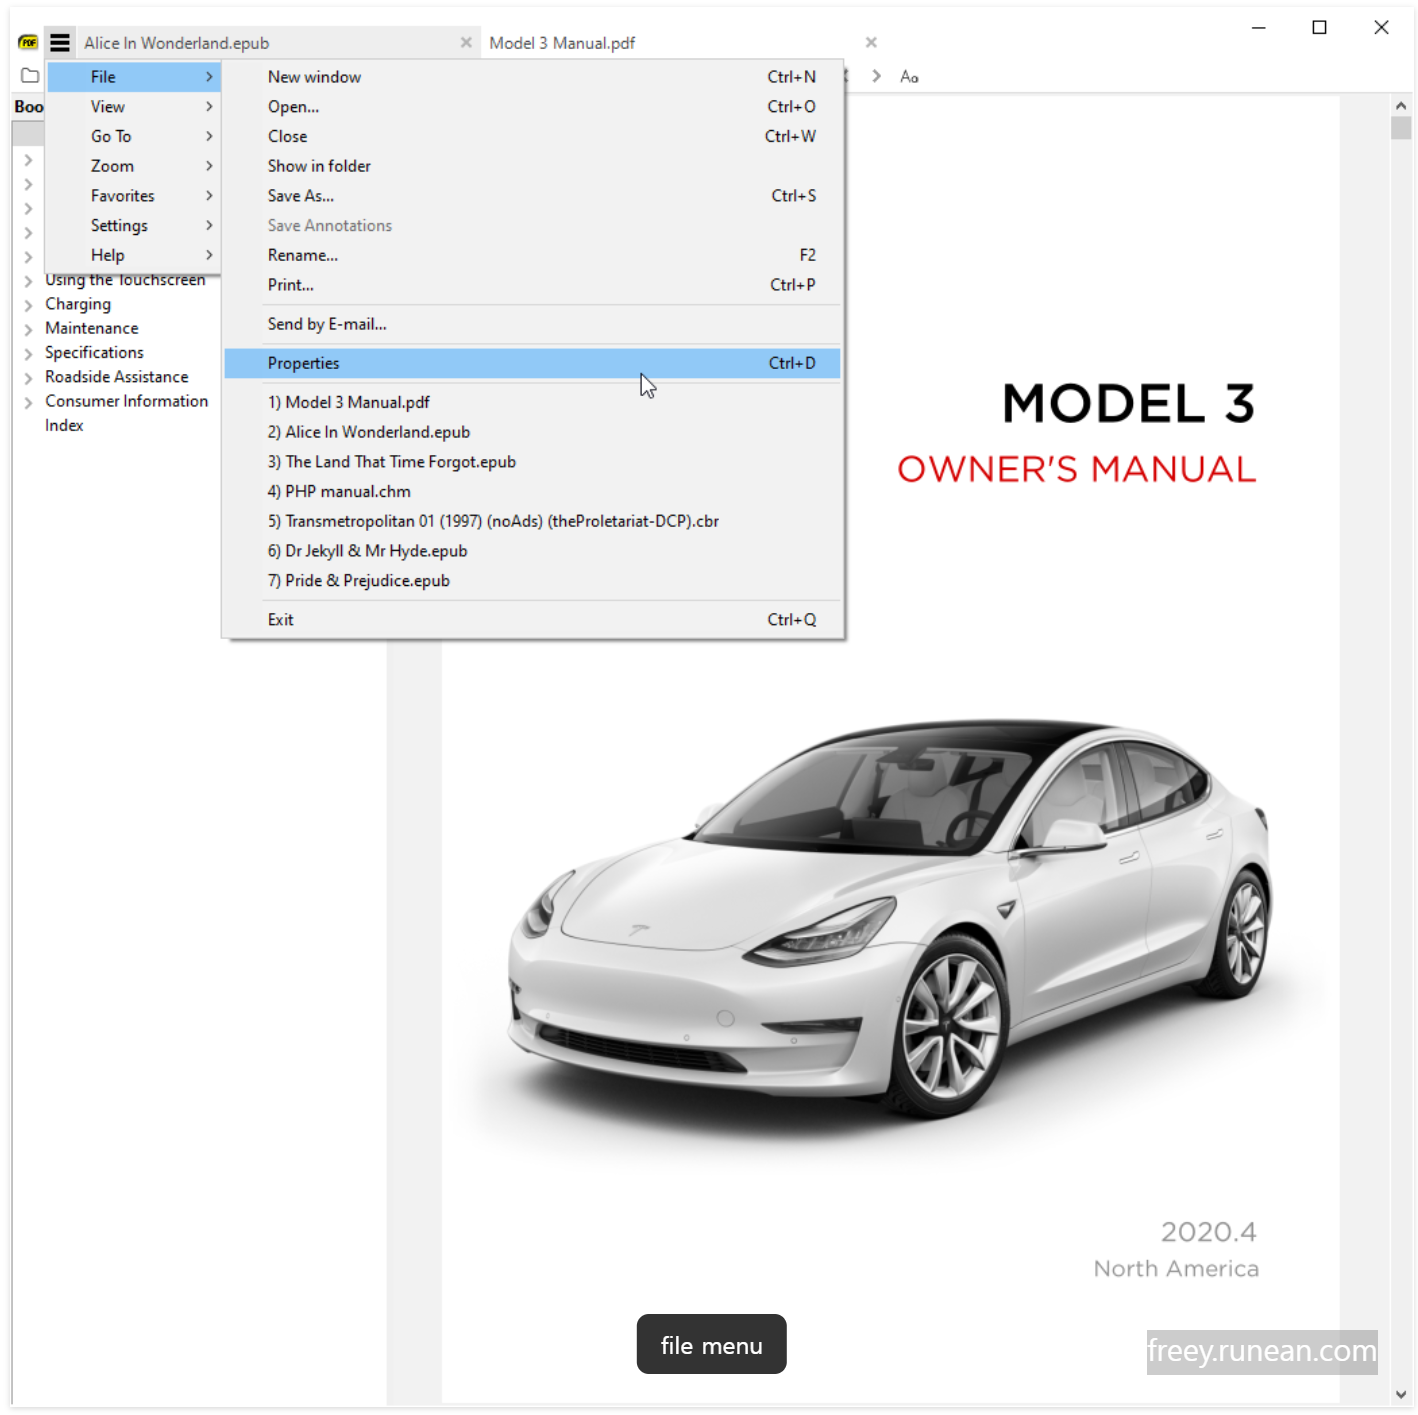Open the Favorites submenu
The height and width of the screenshot is (1415, 1418).
(134, 196)
